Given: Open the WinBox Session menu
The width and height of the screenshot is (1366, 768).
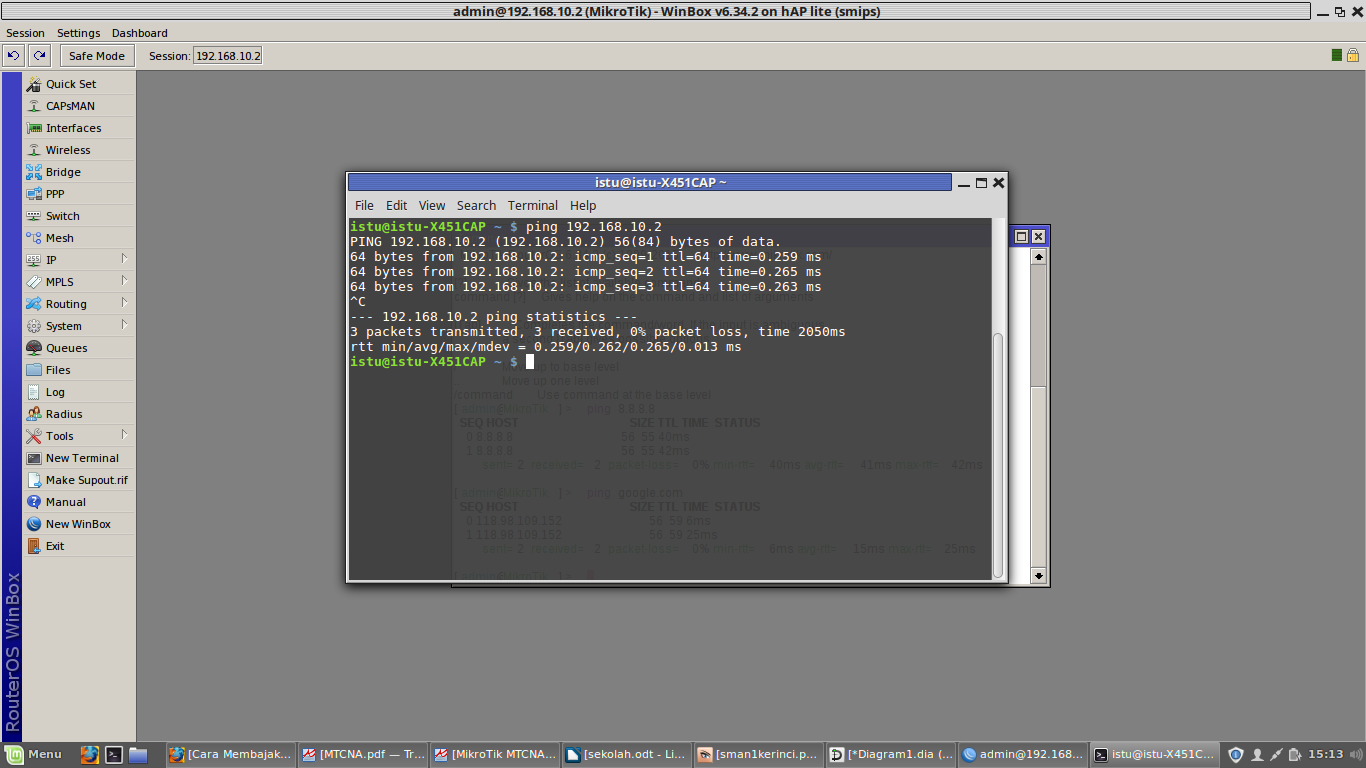Looking at the screenshot, I should coord(25,33).
